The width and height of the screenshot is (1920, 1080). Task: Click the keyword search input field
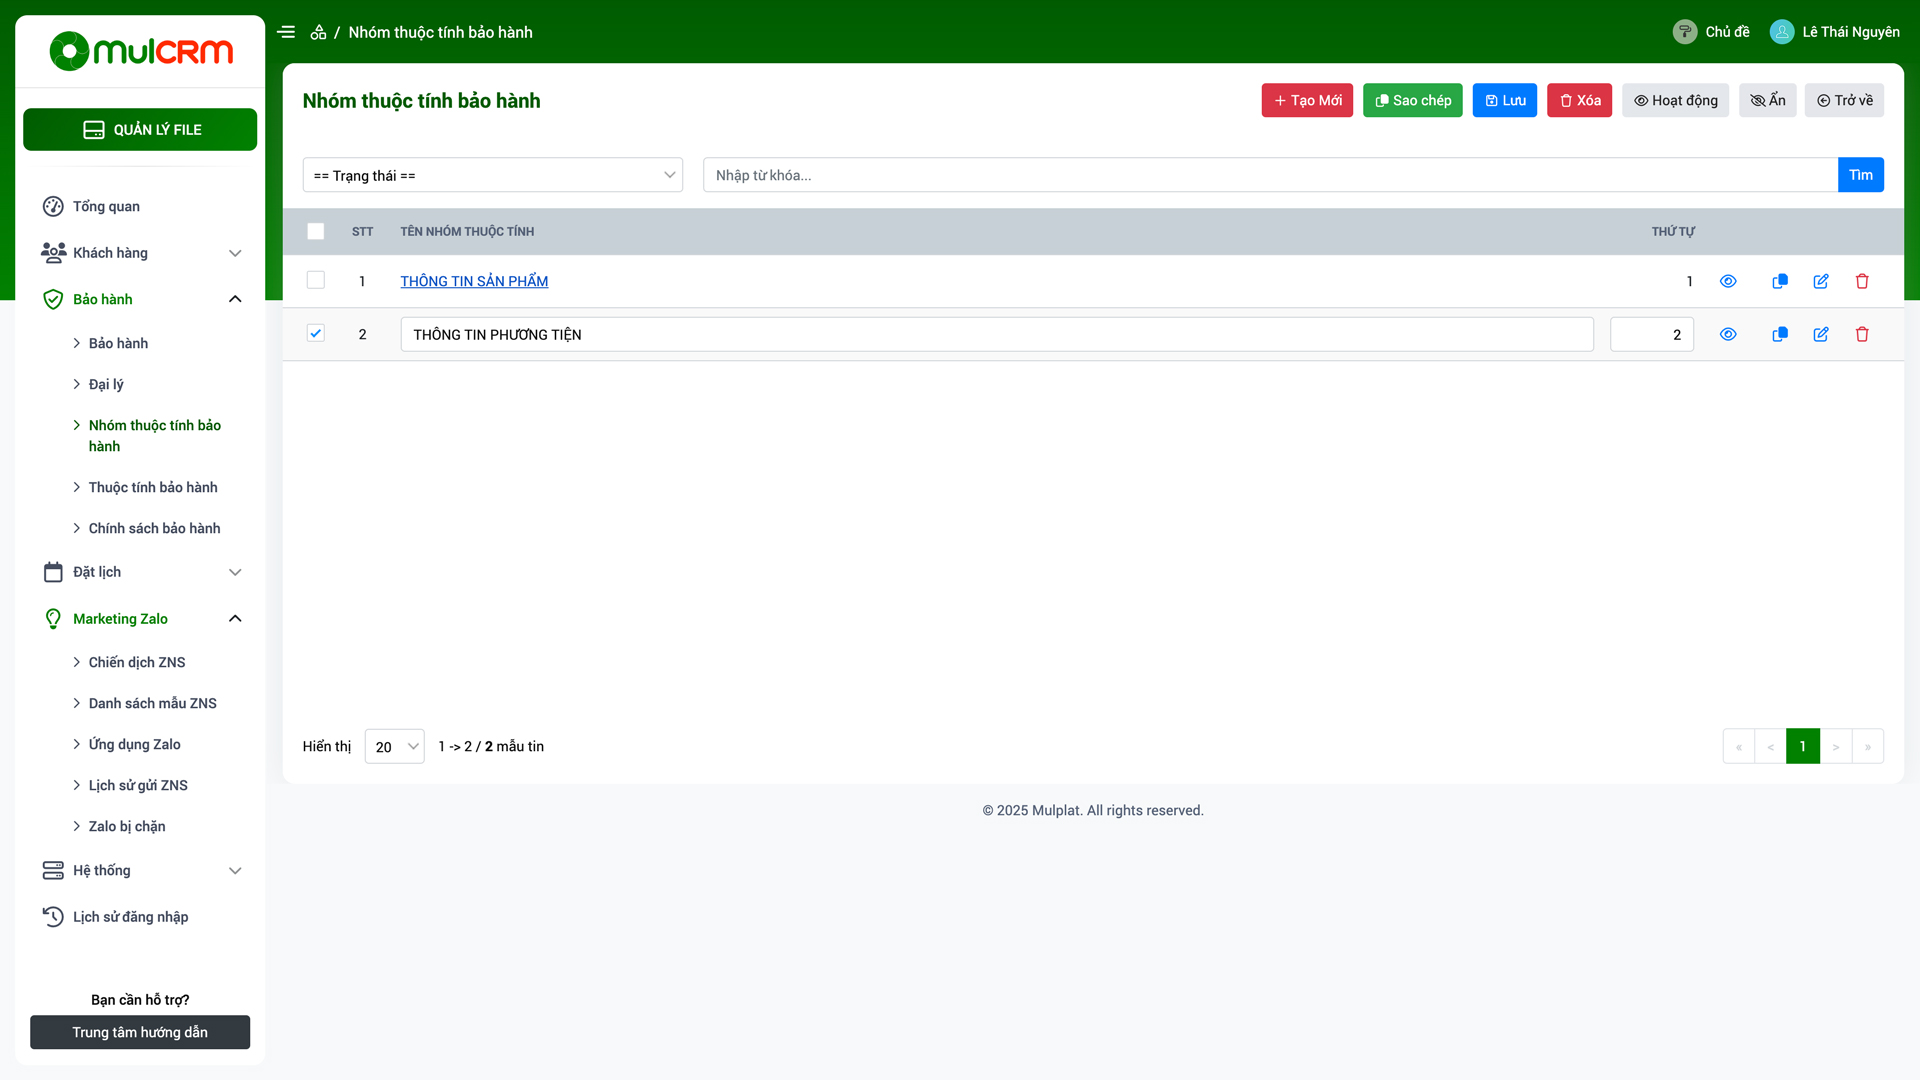(1270, 175)
